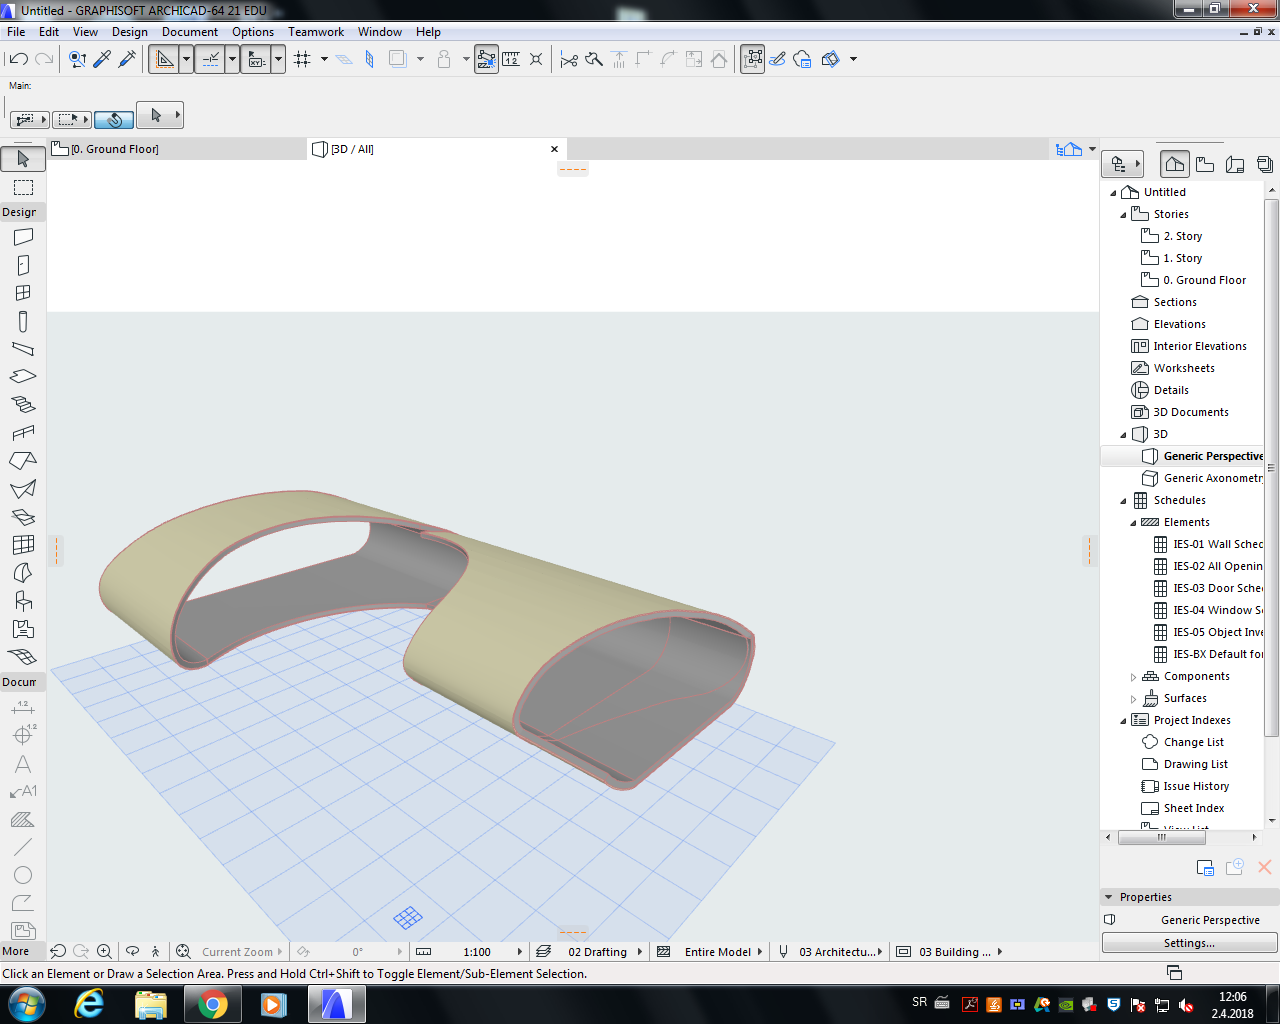
Task: Select the Arrow tool in the toolbox
Action: click(23, 159)
